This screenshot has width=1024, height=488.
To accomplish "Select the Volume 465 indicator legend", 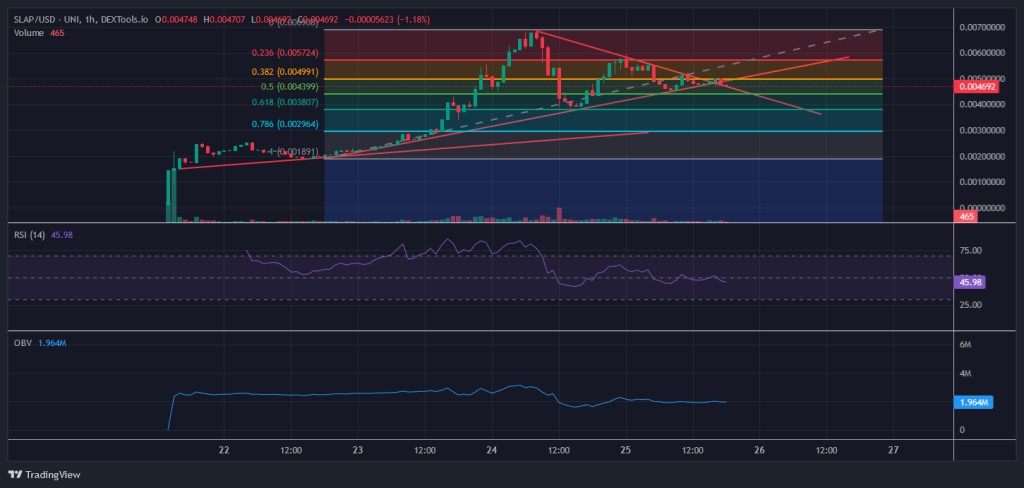I will click(39, 33).
